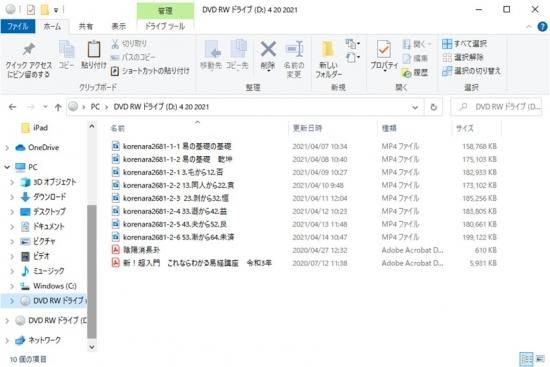The width and height of the screenshot is (550, 367).
Task: Click Paste Shortcut command
Action: click(x=150, y=71)
